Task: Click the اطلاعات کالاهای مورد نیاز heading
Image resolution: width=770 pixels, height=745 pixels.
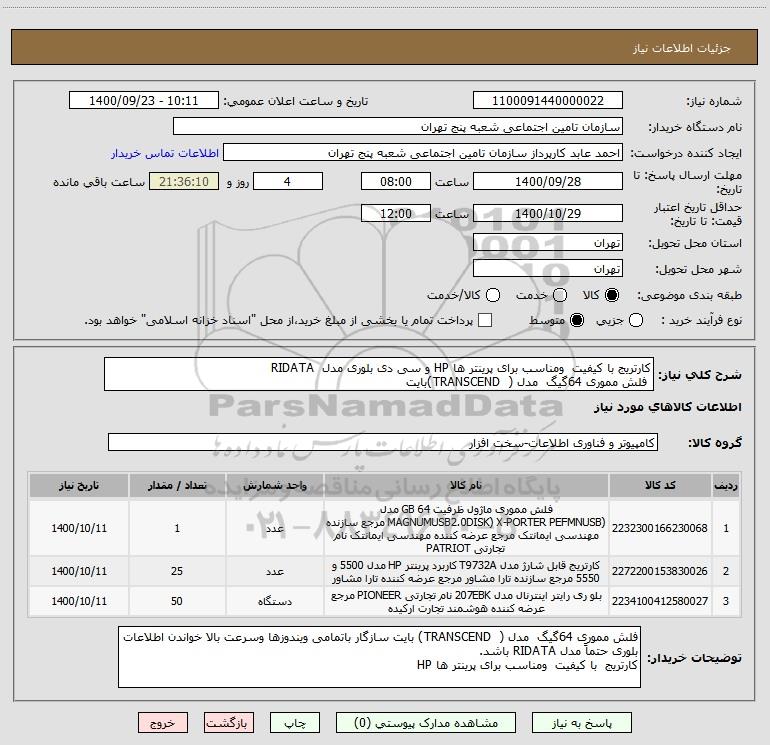Action: (x=668, y=407)
